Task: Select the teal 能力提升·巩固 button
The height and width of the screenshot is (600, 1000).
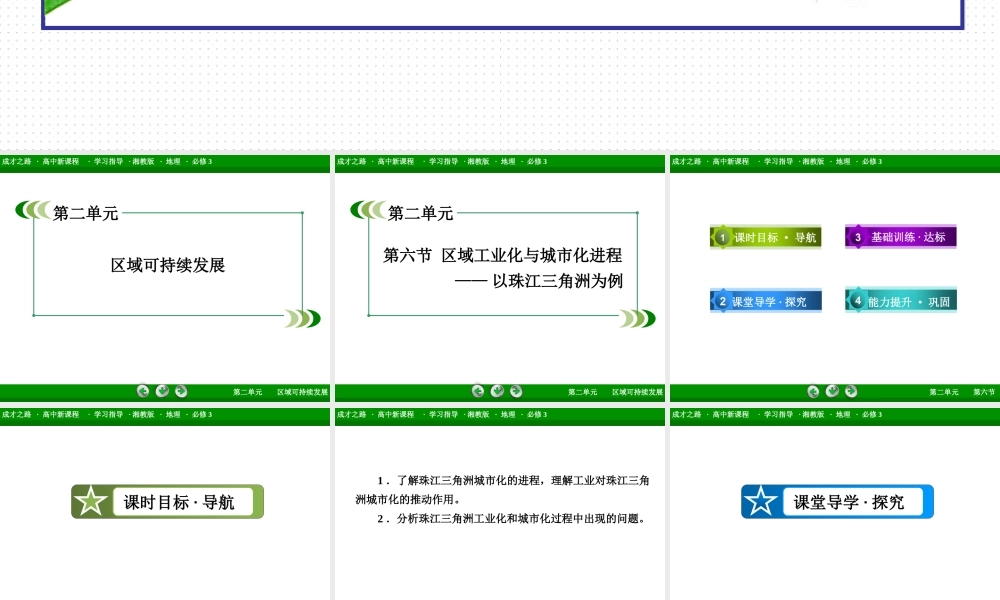Action: pyautogui.click(x=901, y=301)
